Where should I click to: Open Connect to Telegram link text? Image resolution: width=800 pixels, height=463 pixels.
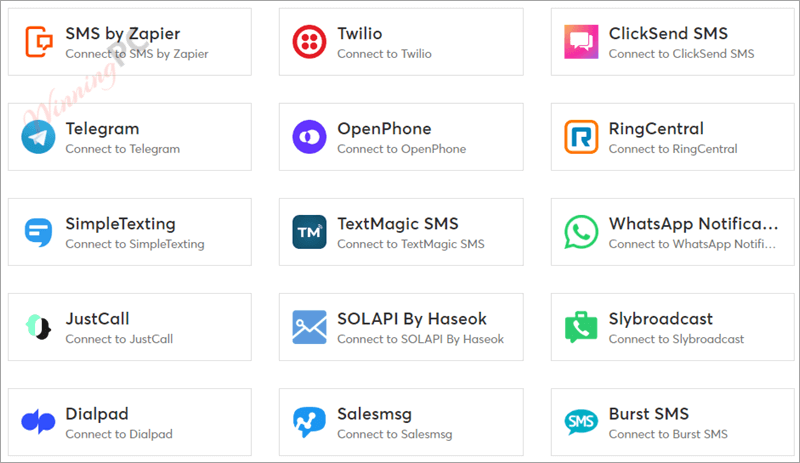click(x=122, y=149)
